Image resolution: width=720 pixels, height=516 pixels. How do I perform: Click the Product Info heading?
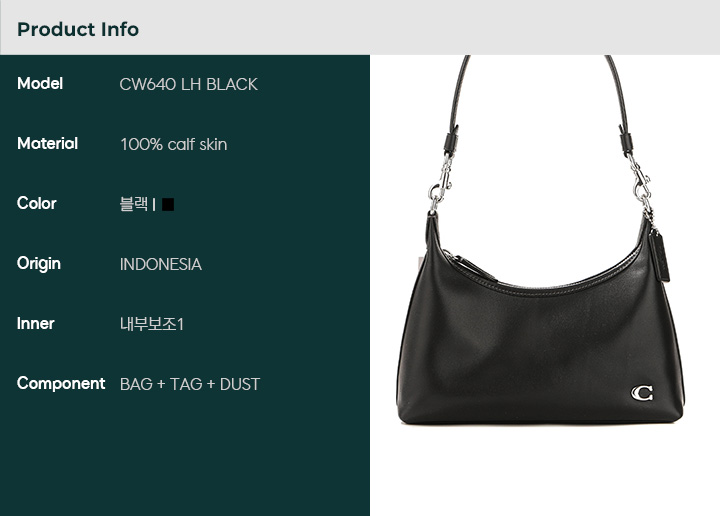[78, 29]
